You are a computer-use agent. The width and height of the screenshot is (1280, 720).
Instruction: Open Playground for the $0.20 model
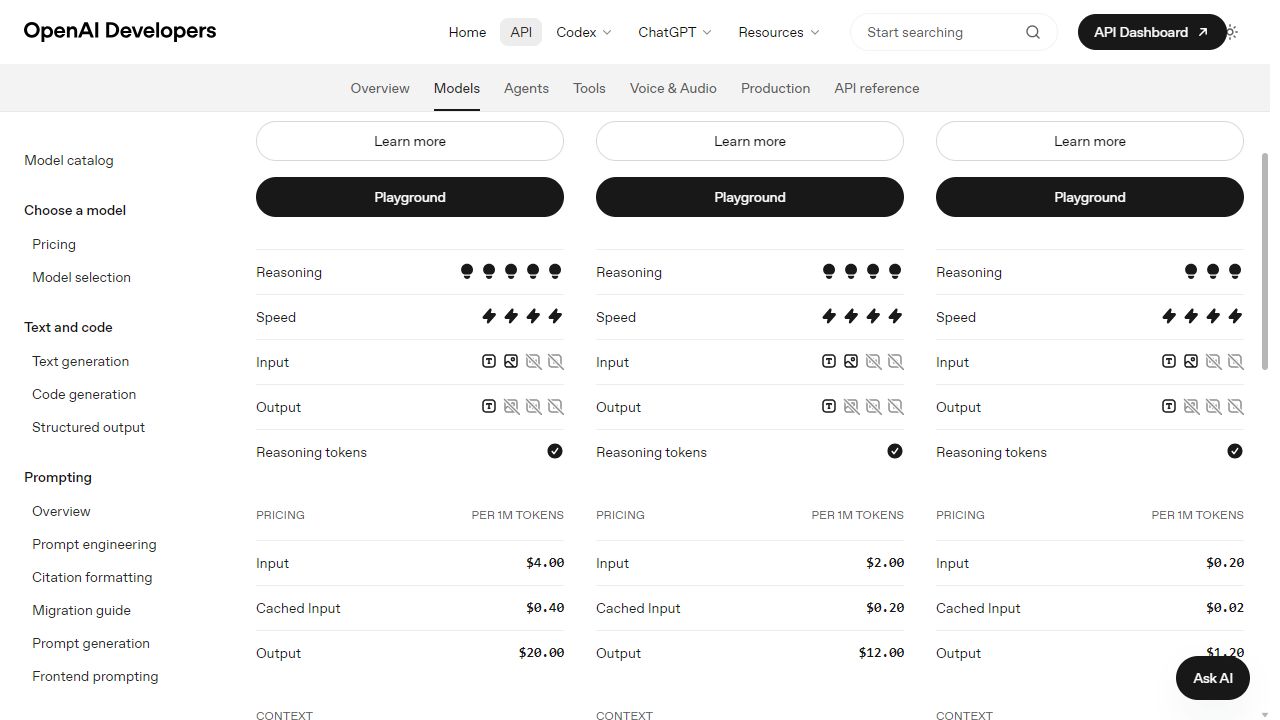(1090, 197)
